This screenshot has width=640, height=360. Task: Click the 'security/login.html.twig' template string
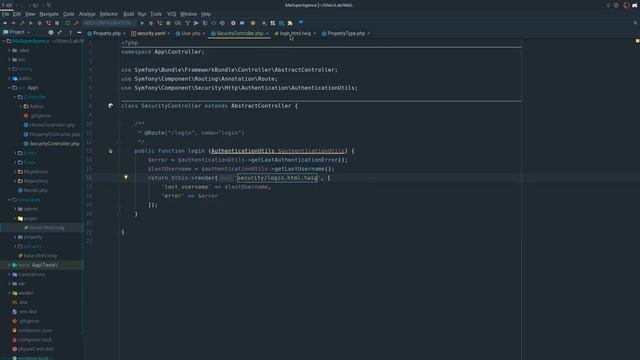(x=277, y=178)
